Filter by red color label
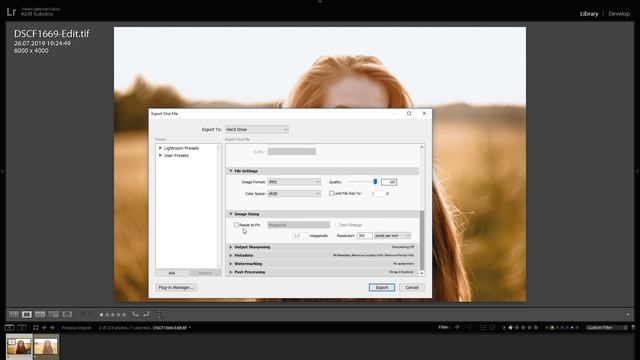This screenshot has height=360, width=640. point(547,327)
